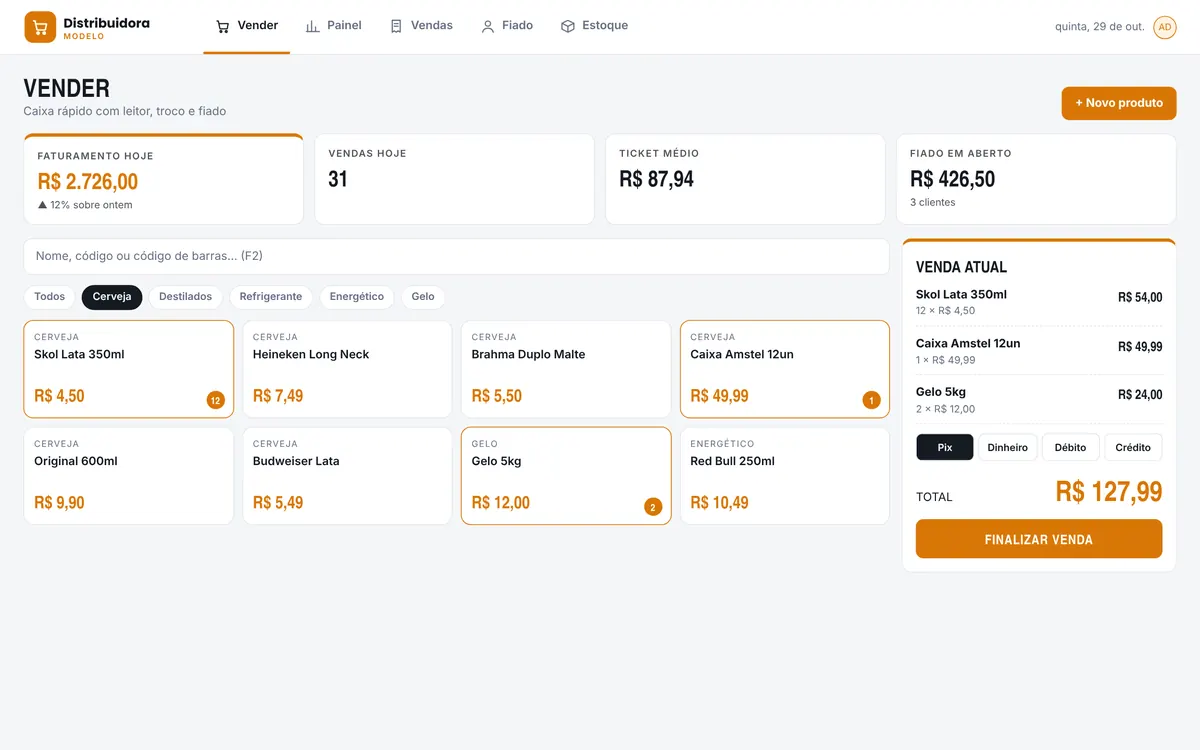Click the Vendas Hoje stat card
Viewport: 1200px width, 750px height.
[x=455, y=179]
